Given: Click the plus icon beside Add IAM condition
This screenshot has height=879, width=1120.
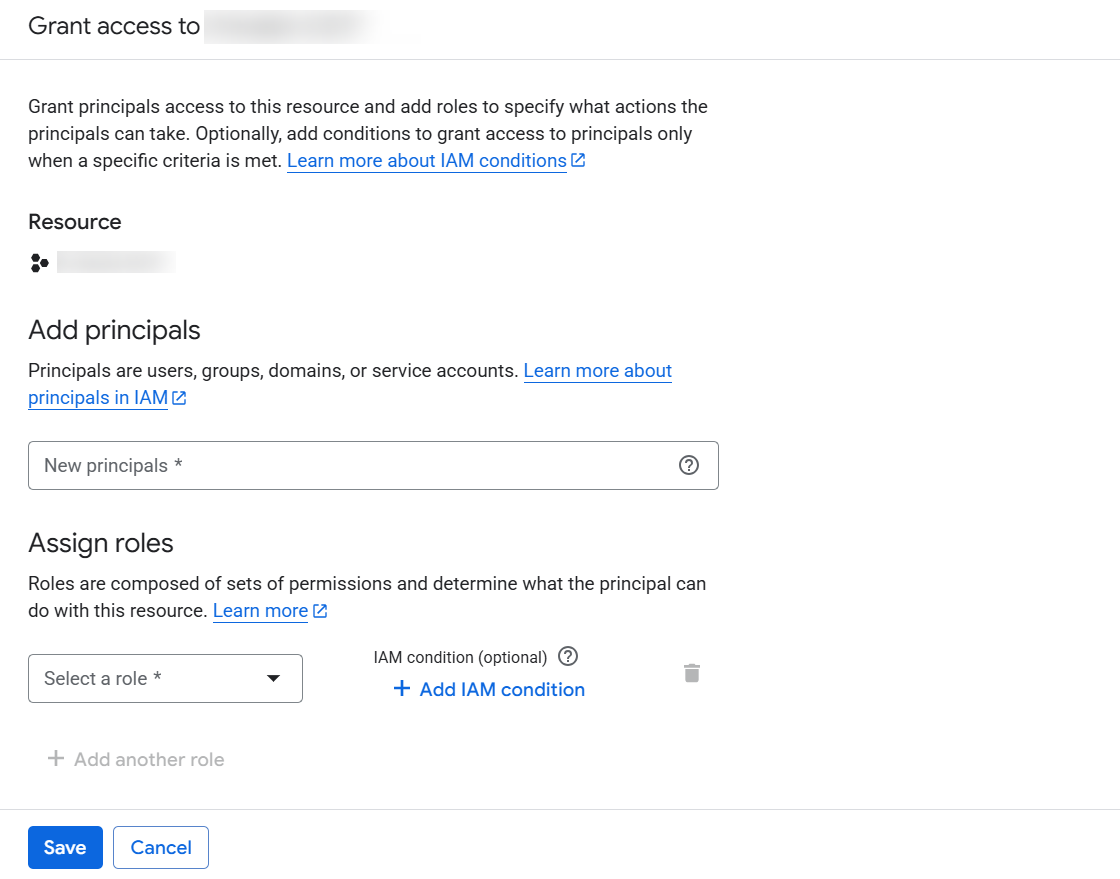Looking at the screenshot, I should pos(402,689).
